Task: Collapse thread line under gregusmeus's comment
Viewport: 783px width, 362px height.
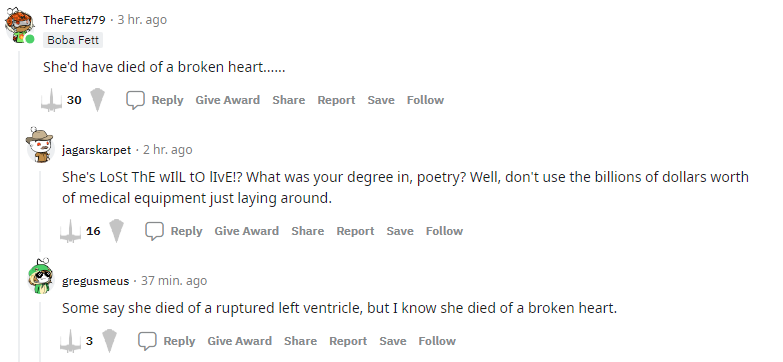Action: [40, 332]
